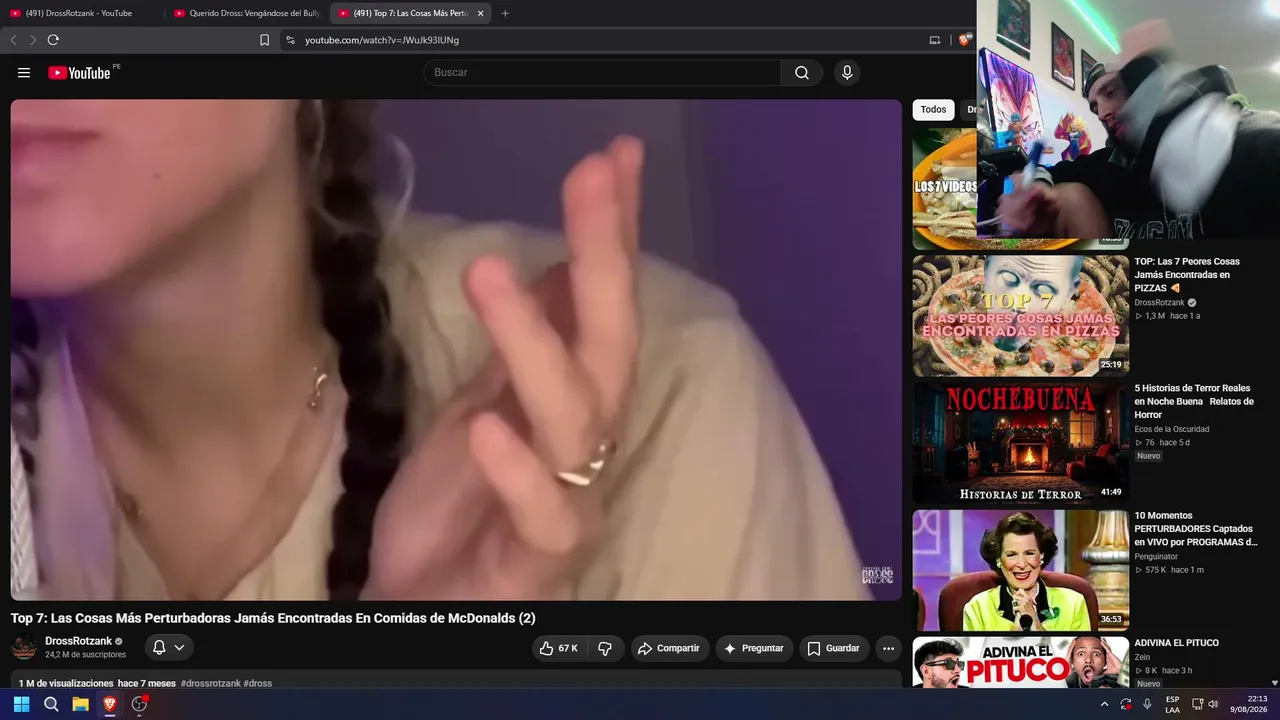Open the 'ADIVINA EL PITUCO' video title
This screenshot has height=720, width=1280.
tap(1176, 643)
